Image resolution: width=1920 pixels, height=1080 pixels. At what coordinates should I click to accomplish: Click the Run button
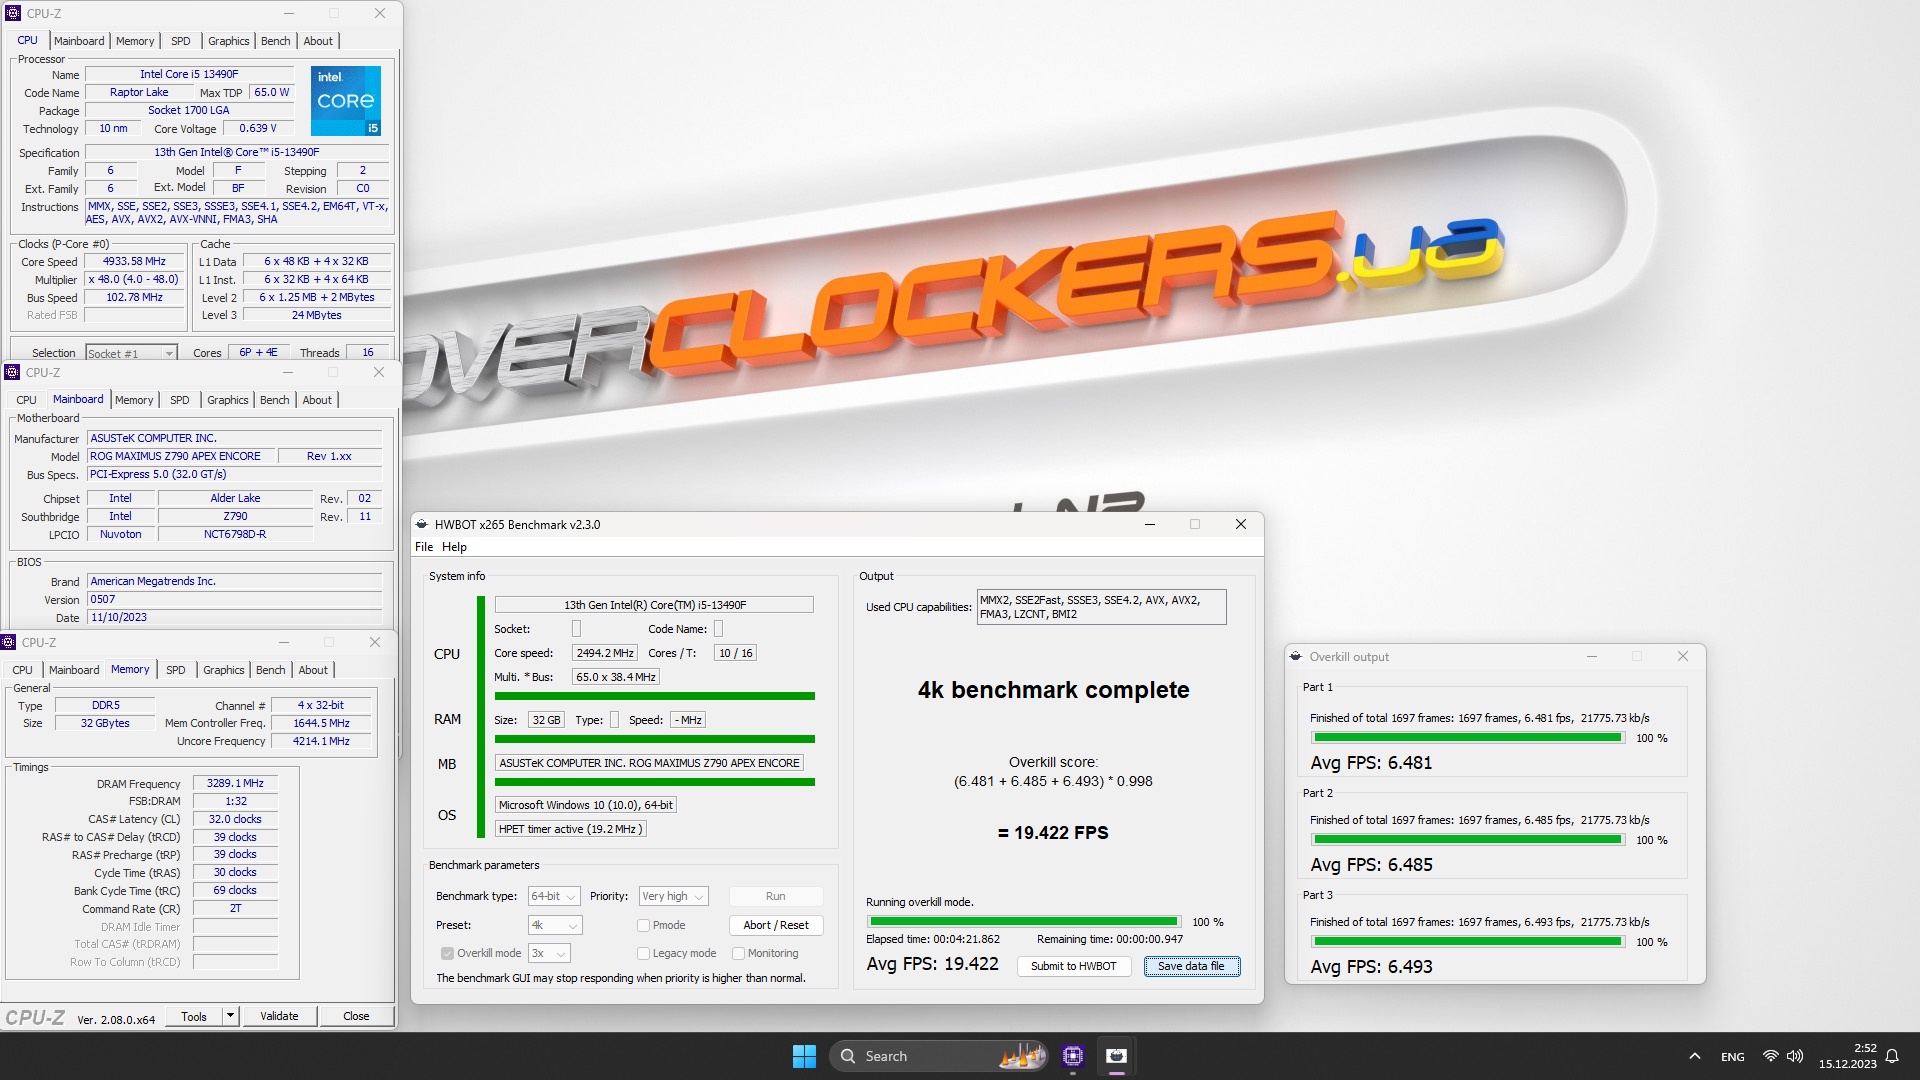[776, 896]
